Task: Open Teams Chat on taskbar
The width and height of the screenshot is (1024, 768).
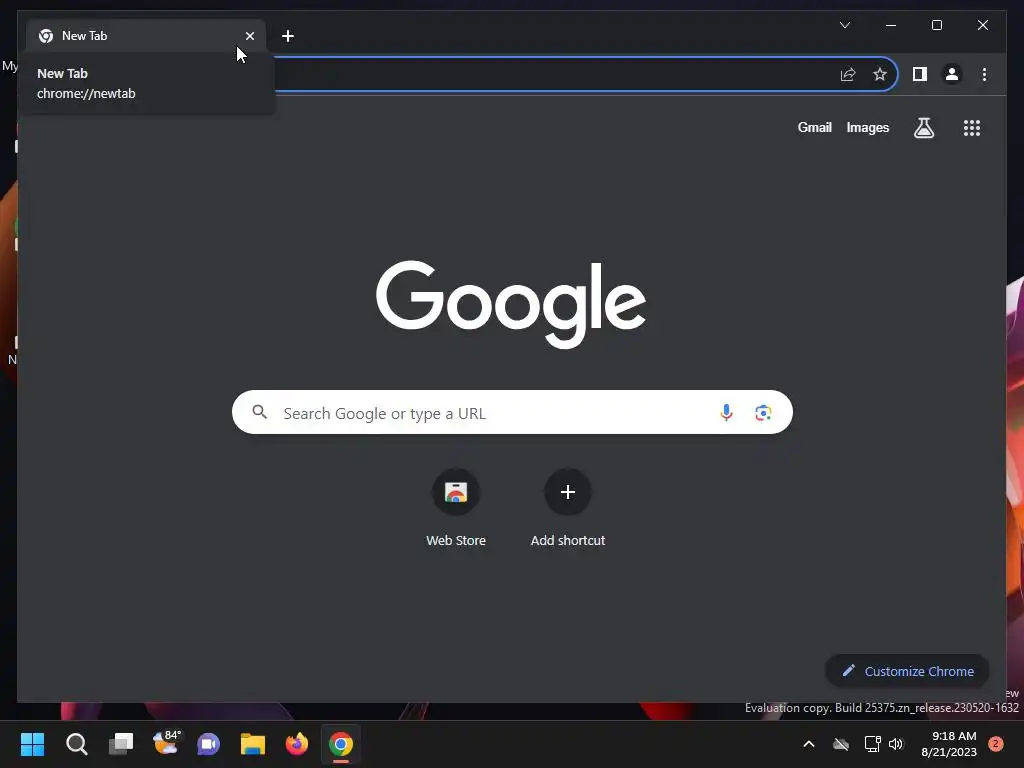Action: tap(208, 744)
